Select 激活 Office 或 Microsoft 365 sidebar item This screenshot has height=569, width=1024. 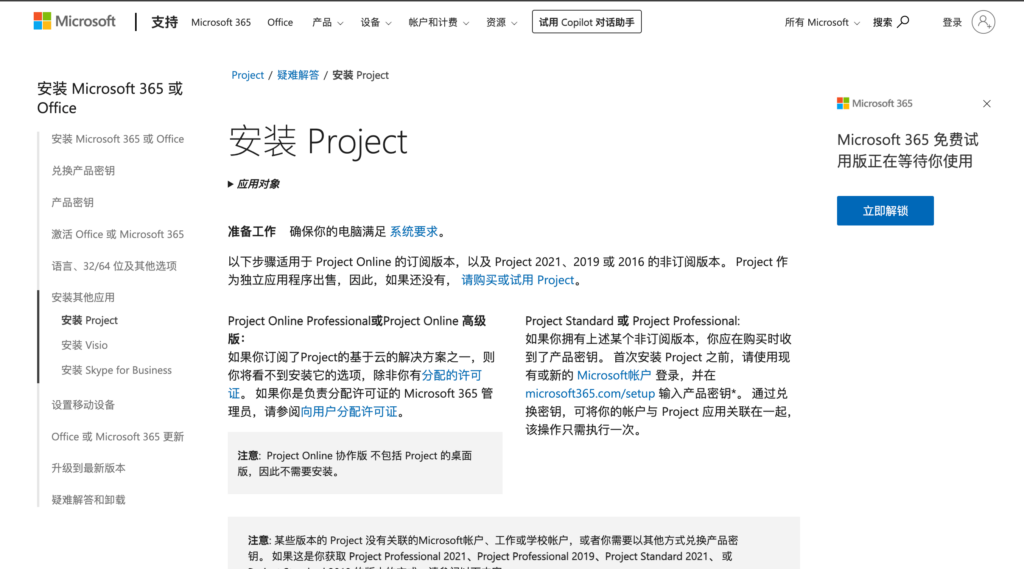[118, 234]
